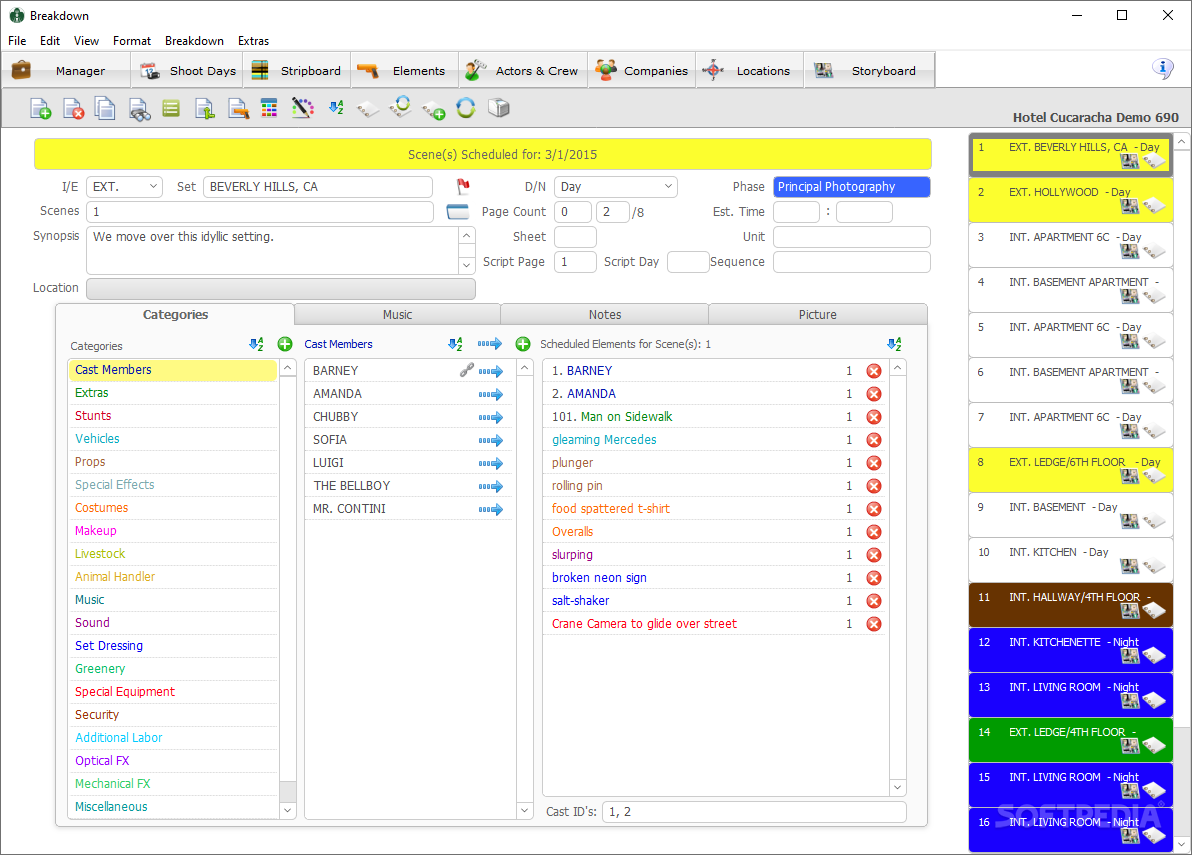
Task: Click the add new breakdown sheet icon
Action: (40, 109)
